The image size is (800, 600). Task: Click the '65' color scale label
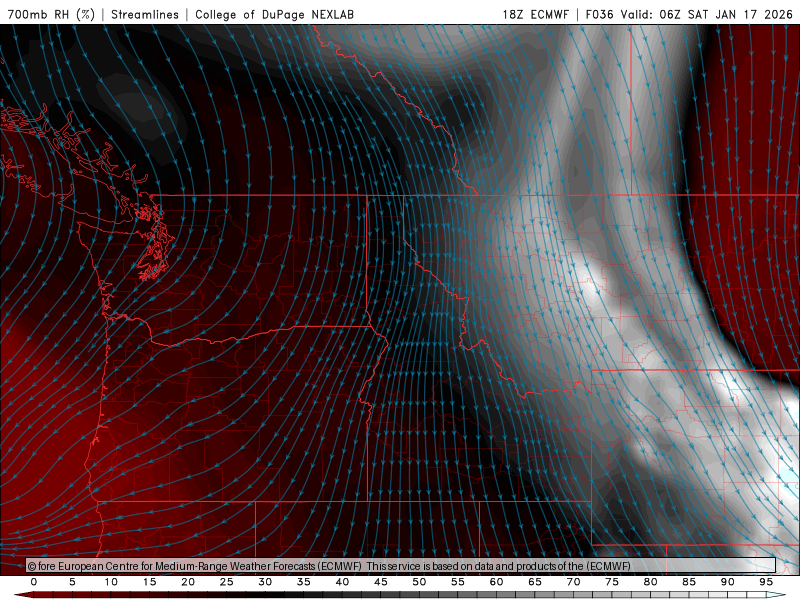point(534,582)
